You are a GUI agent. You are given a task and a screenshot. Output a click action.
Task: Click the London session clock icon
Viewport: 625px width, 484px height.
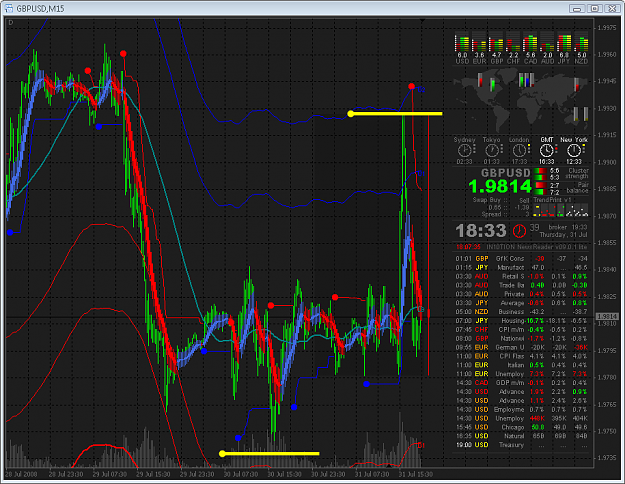click(x=519, y=151)
